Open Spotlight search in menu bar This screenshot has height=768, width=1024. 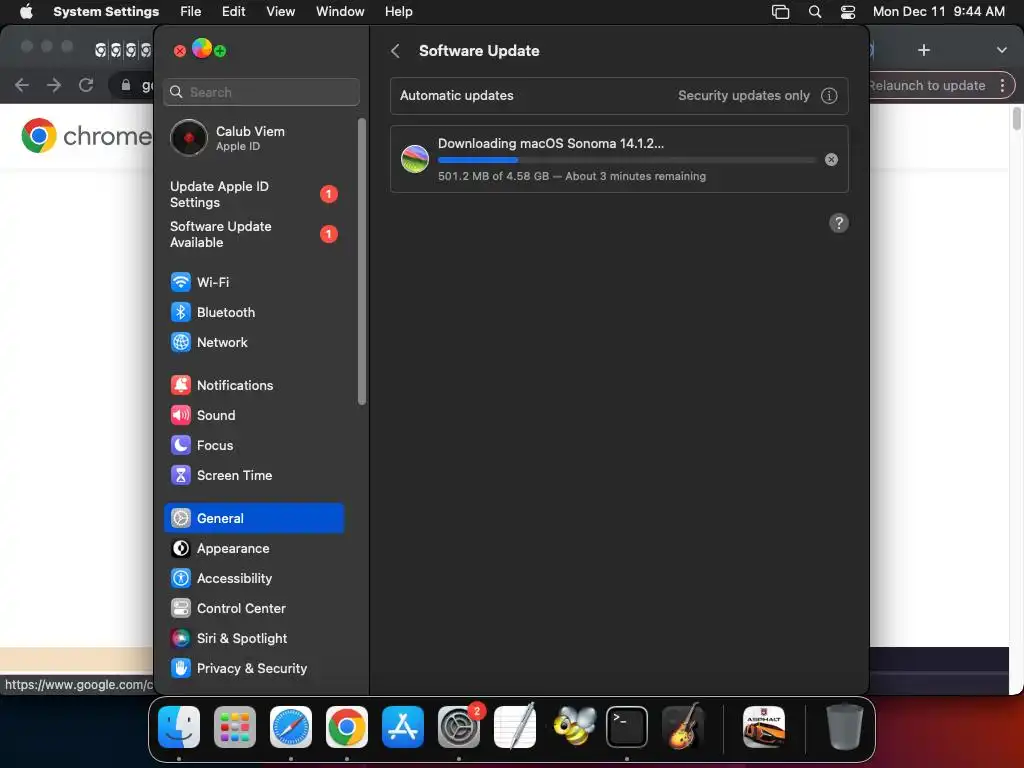click(x=815, y=12)
